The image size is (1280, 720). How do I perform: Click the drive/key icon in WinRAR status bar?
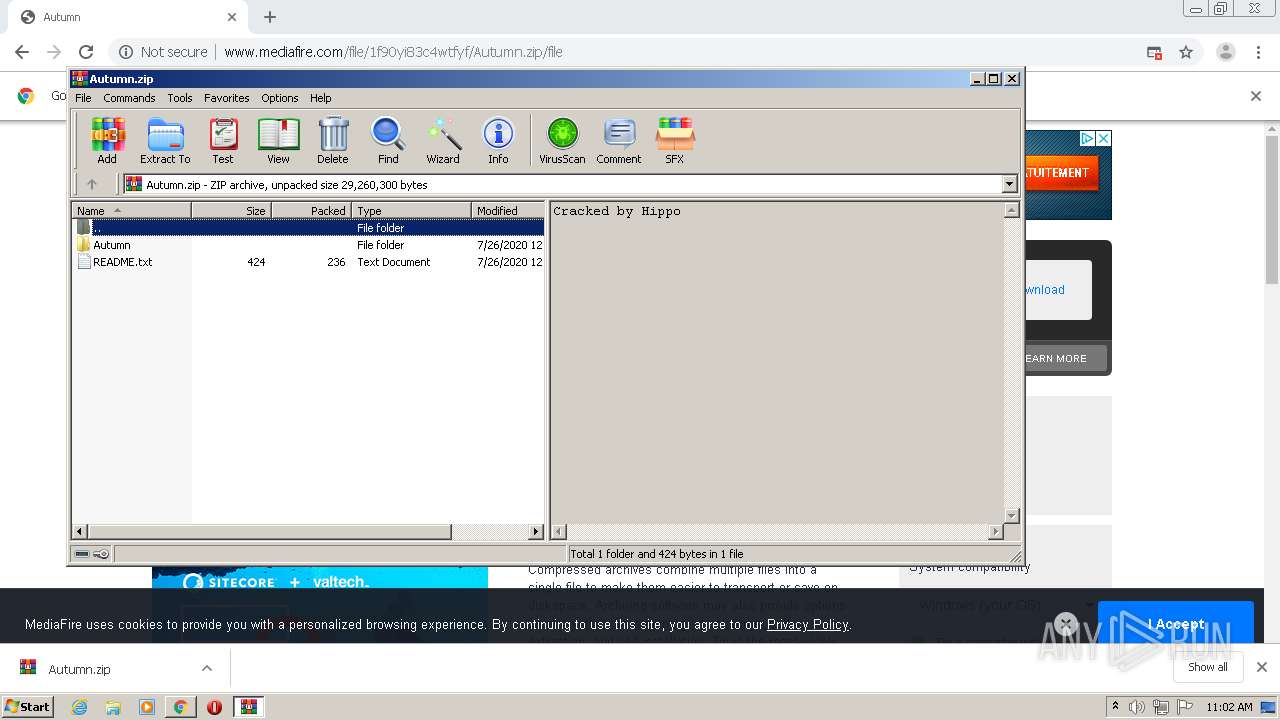pos(92,554)
